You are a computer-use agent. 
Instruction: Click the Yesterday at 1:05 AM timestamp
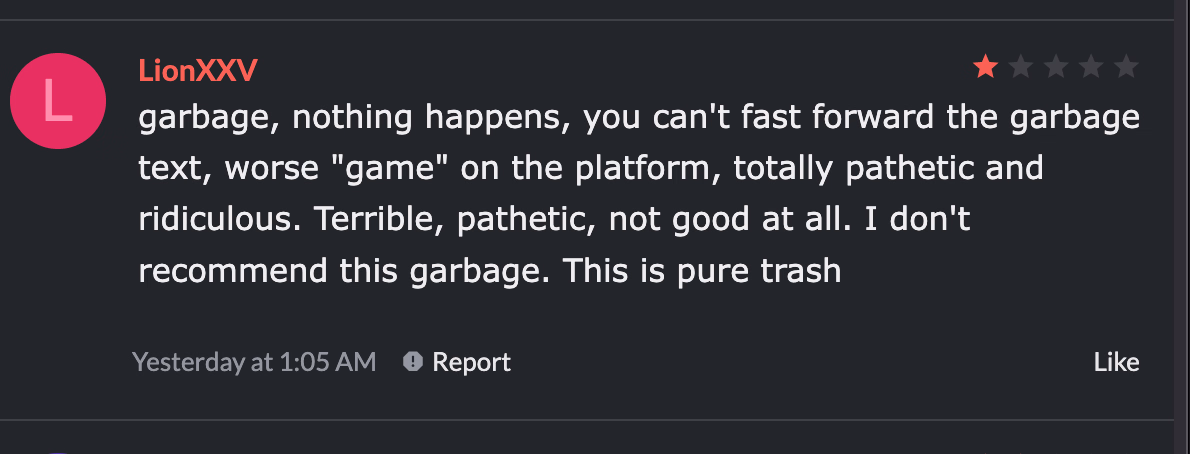pos(254,361)
